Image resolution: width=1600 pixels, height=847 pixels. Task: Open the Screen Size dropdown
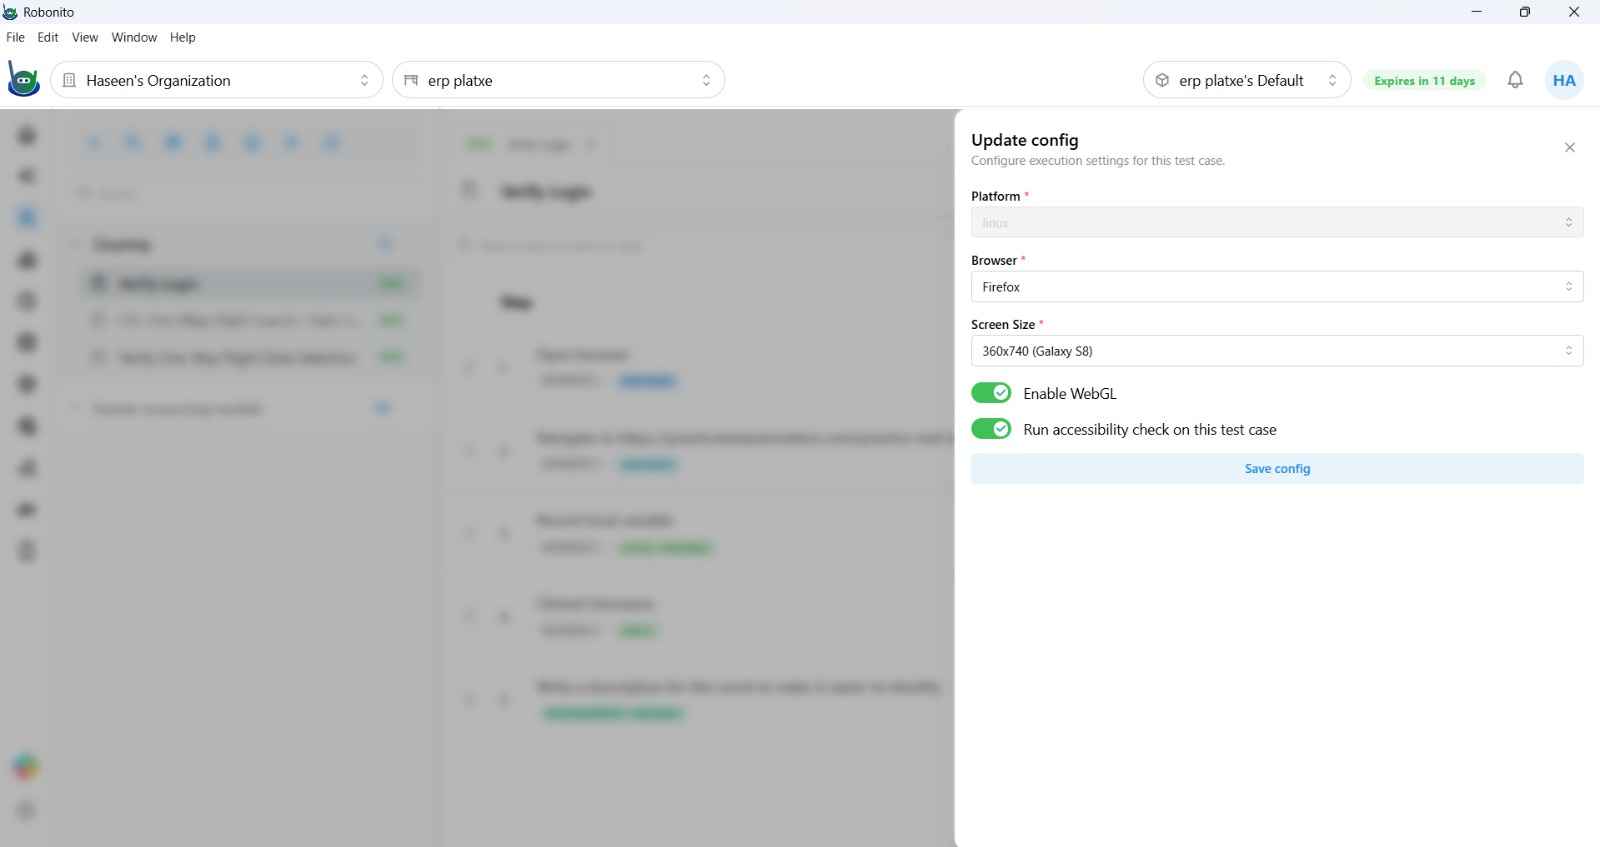click(1277, 351)
